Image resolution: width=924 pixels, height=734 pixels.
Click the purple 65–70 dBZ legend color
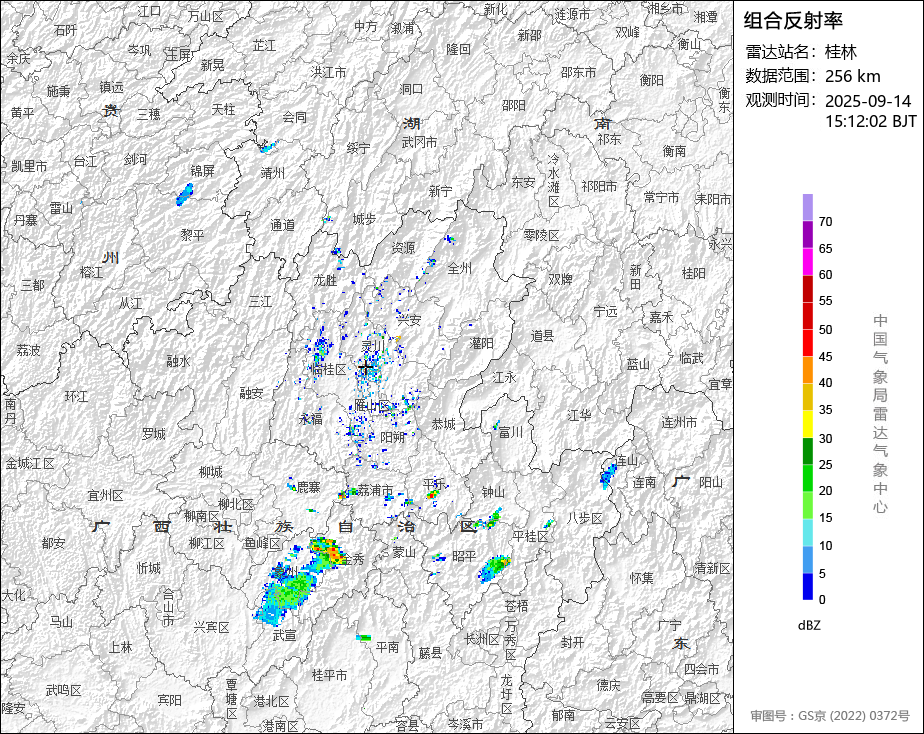808,234
